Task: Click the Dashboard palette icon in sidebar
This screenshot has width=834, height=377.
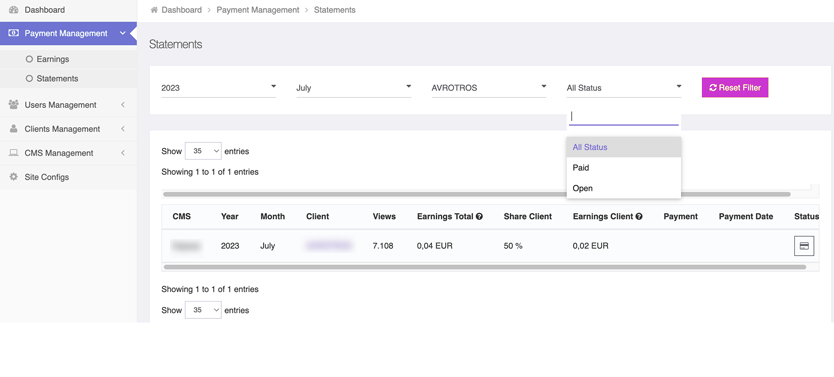Action: (13, 10)
